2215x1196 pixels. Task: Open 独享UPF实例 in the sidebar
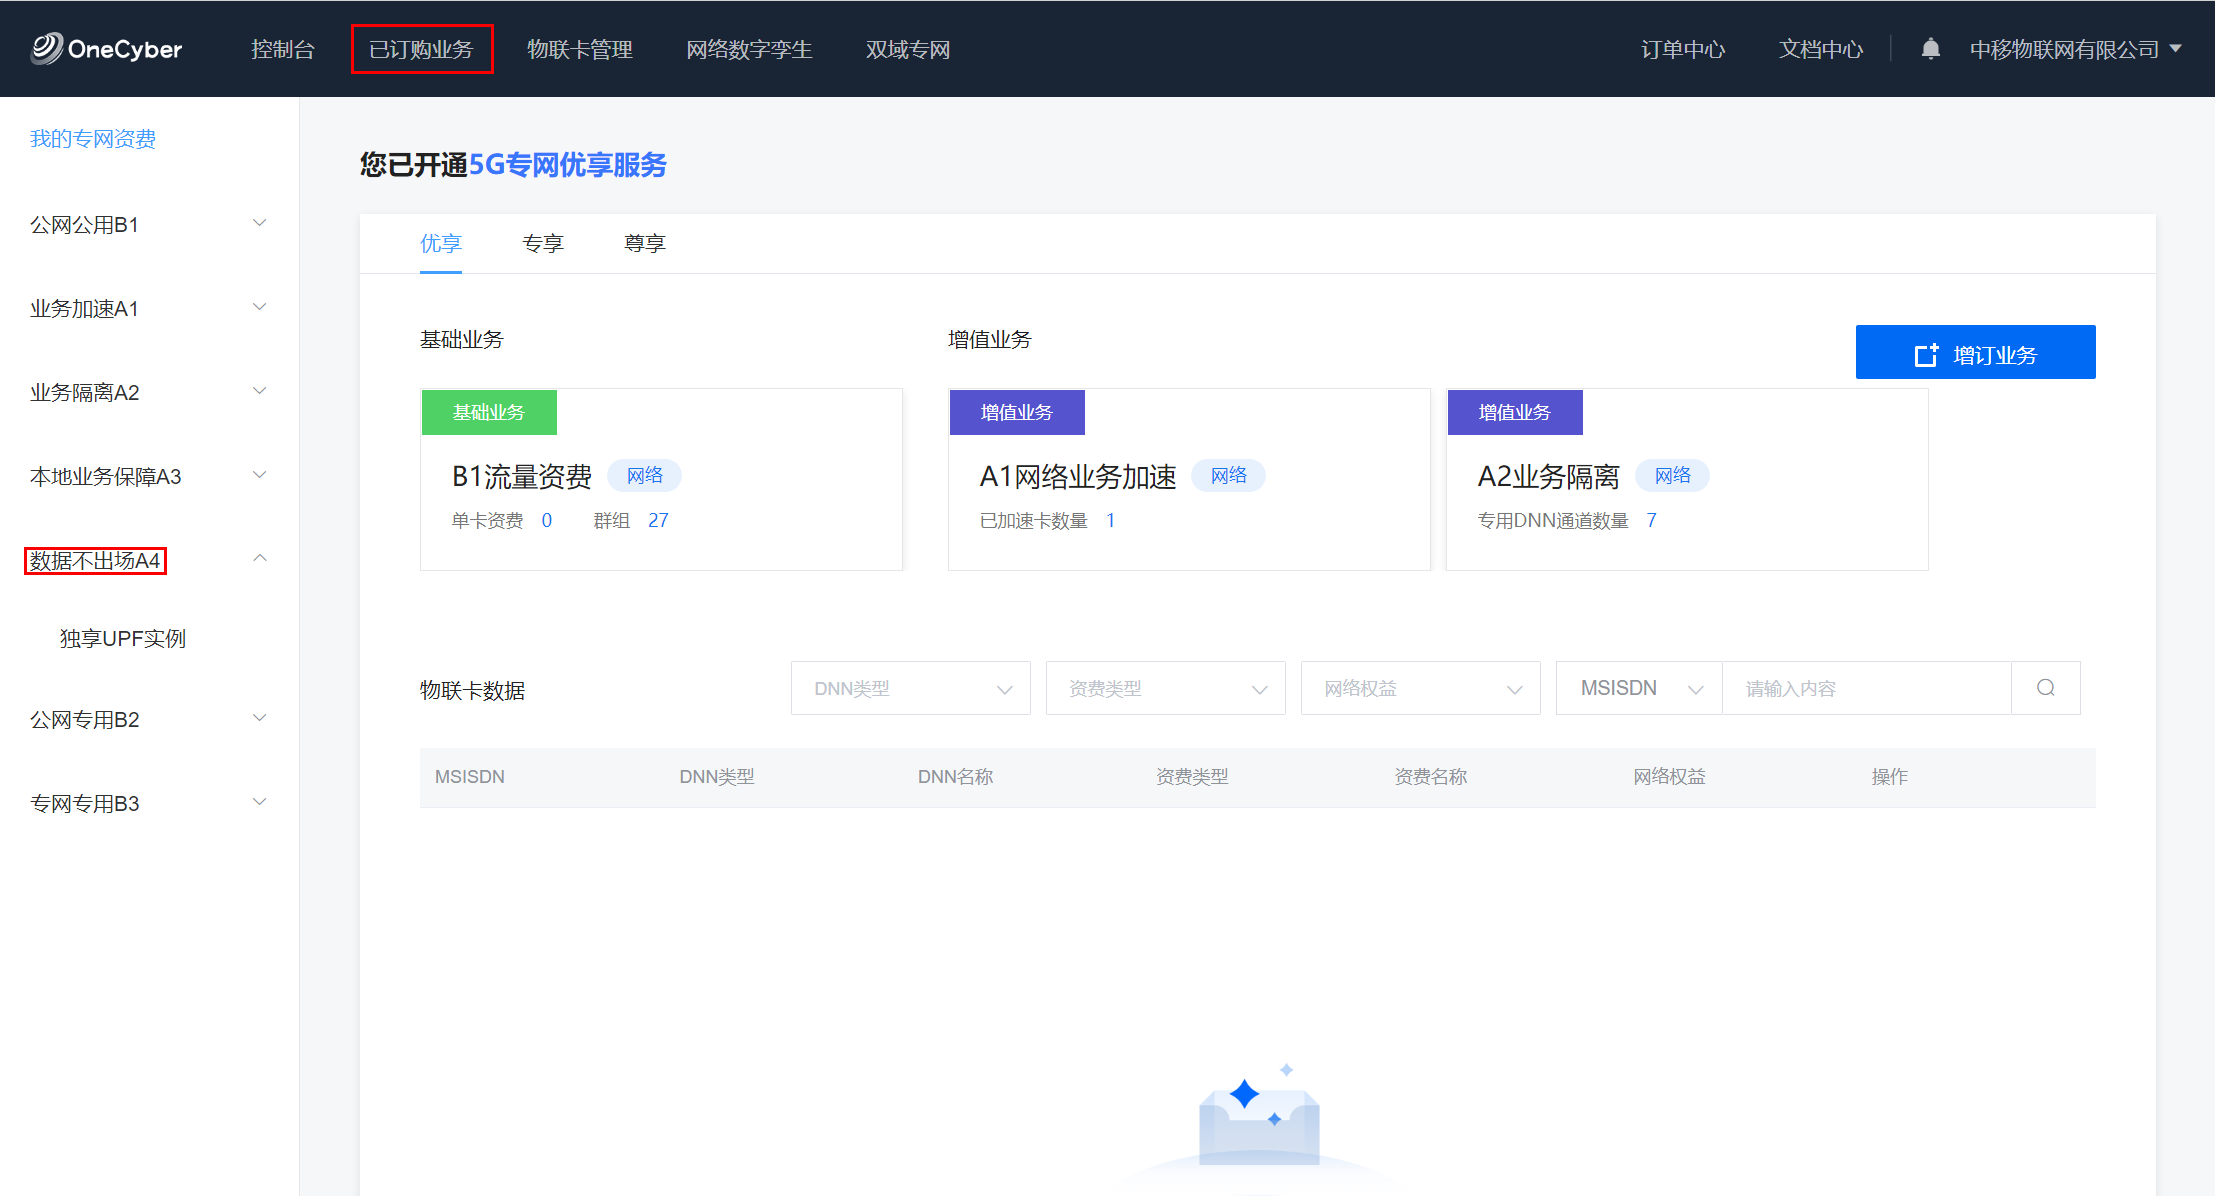coord(122,638)
